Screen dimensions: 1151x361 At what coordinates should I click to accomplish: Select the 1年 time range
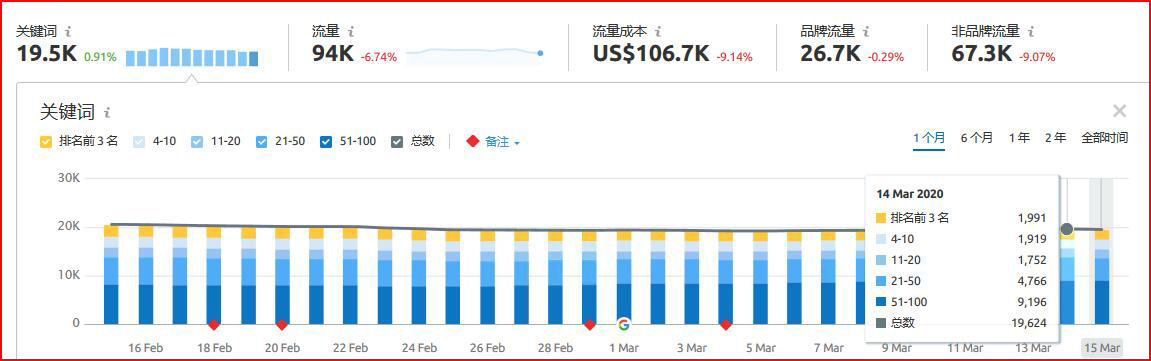[x=1019, y=138]
